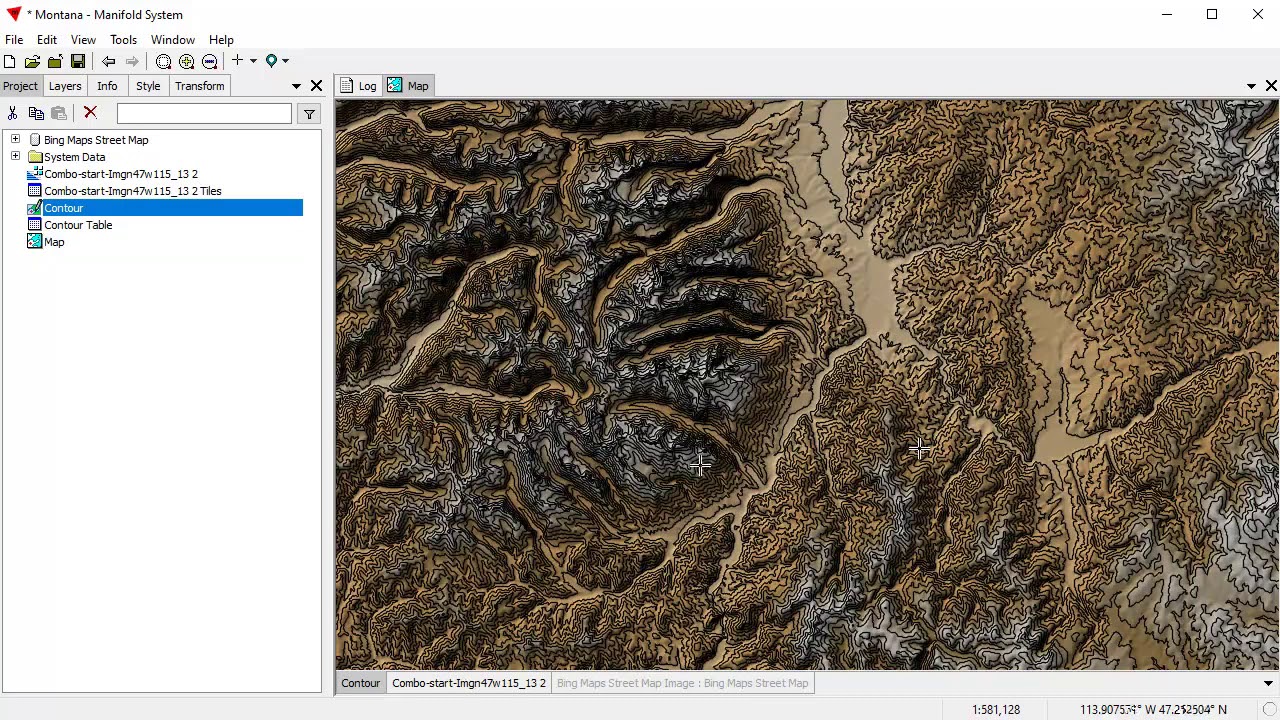Expand the System Data folder node
1280x720 pixels.
tap(15, 156)
